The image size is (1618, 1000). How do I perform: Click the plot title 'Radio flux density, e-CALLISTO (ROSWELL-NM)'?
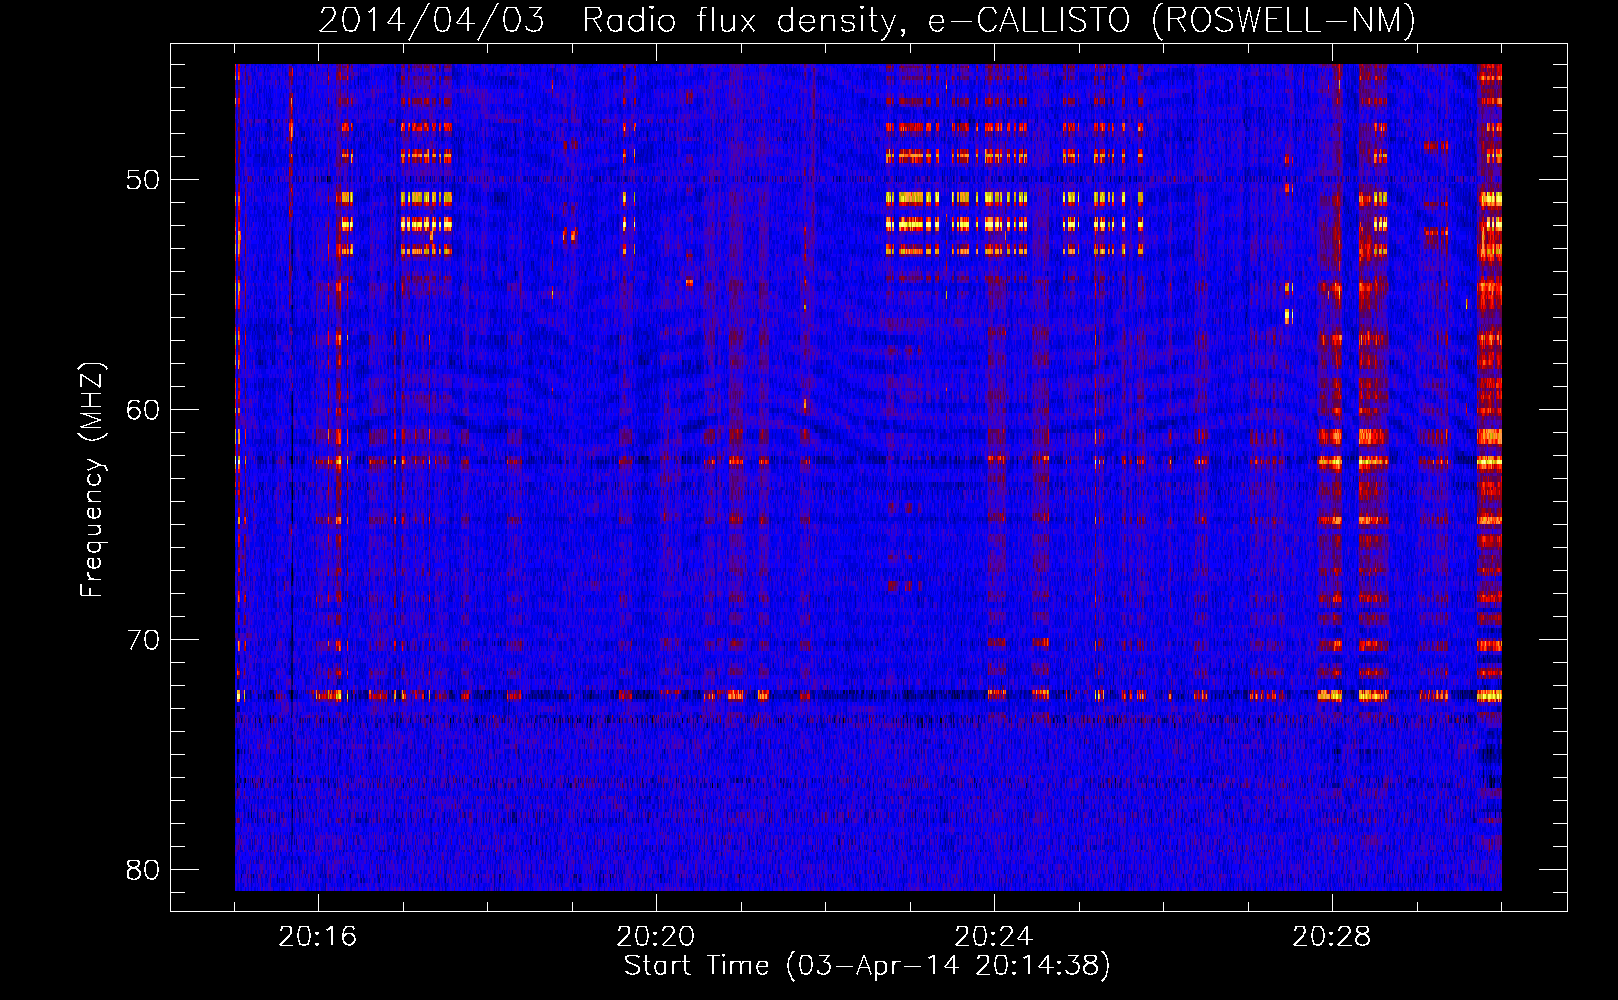999,20
